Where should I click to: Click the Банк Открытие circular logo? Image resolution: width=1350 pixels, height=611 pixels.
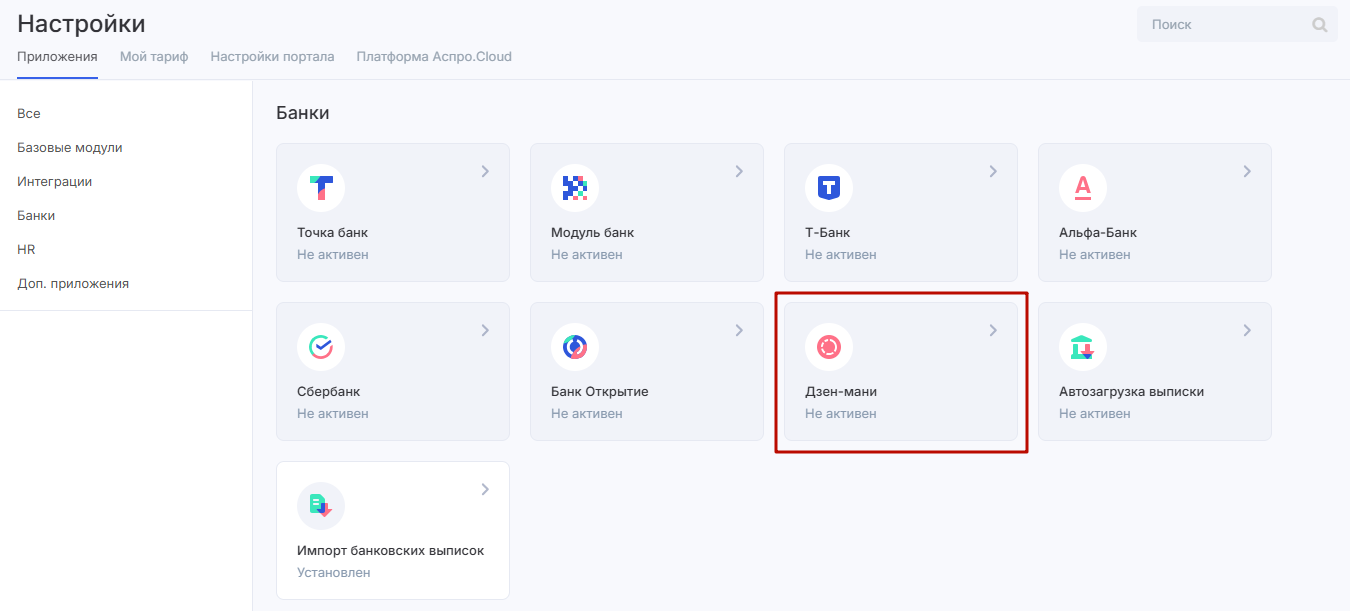(575, 347)
